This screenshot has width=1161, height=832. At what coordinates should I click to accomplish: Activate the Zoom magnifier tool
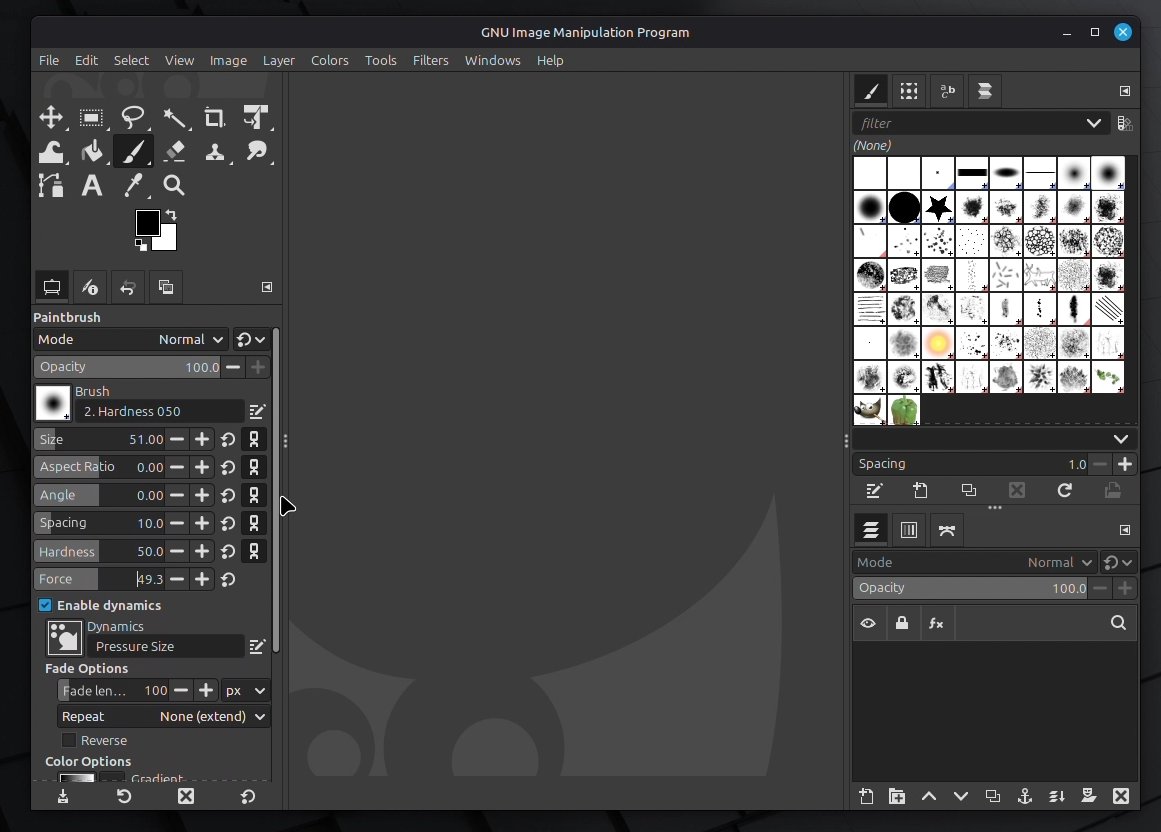[x=174, y=185]
